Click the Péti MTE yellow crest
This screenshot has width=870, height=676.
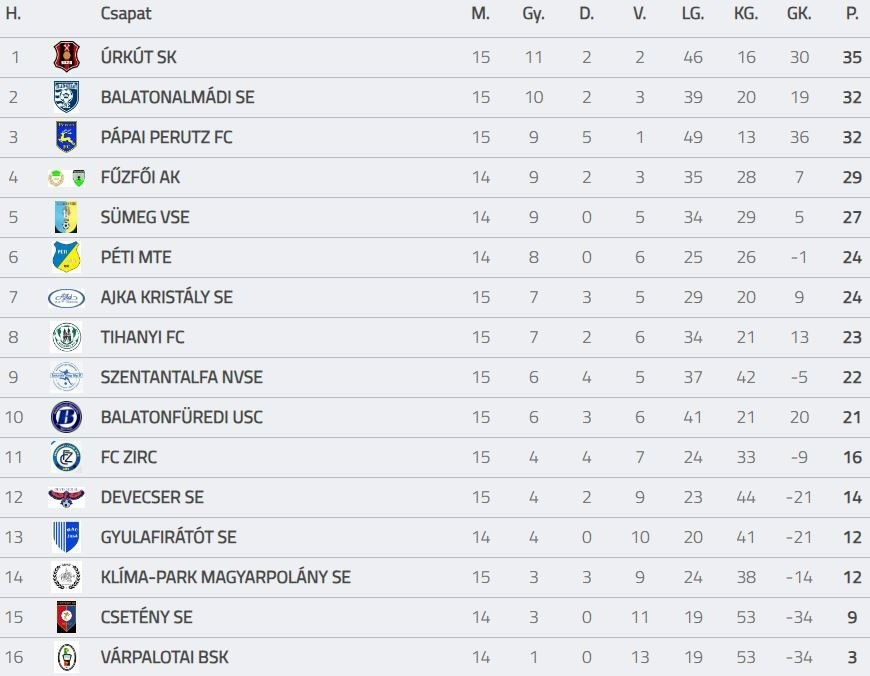pos(66,257)
